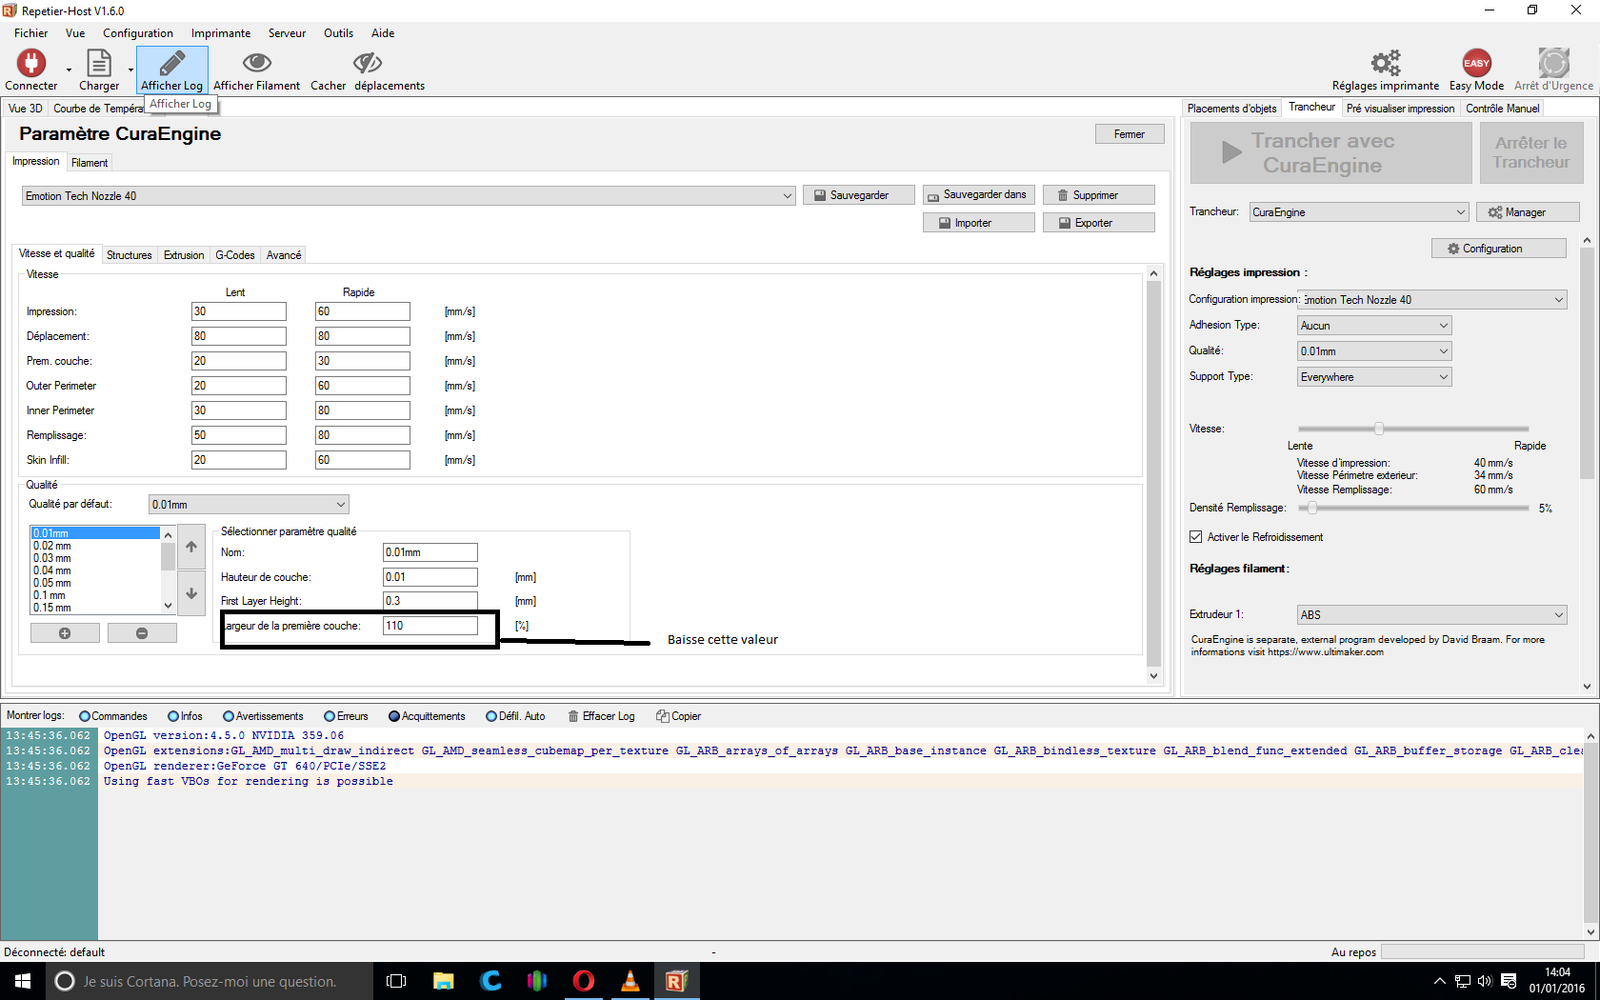Toggle Acquittements log filter
Viewport: 1600px width, 1000px height.
(394, 716)
